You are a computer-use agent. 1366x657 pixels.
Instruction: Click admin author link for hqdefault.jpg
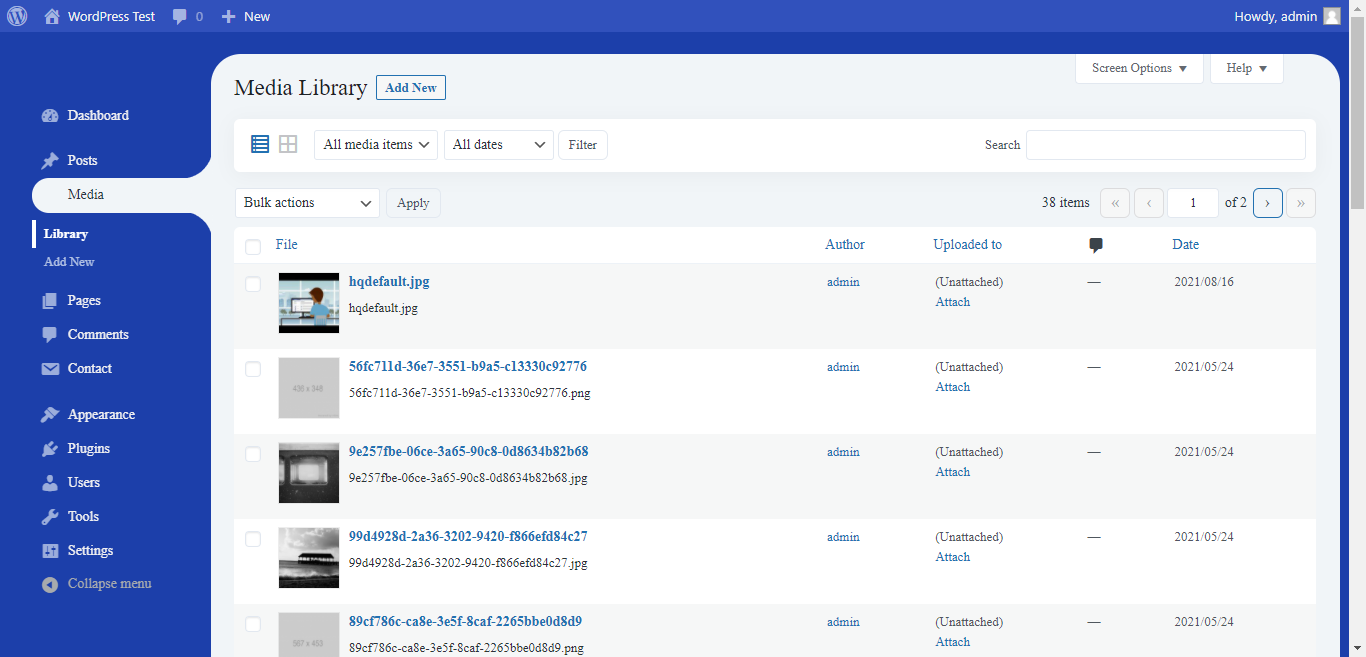click(843, 282)
